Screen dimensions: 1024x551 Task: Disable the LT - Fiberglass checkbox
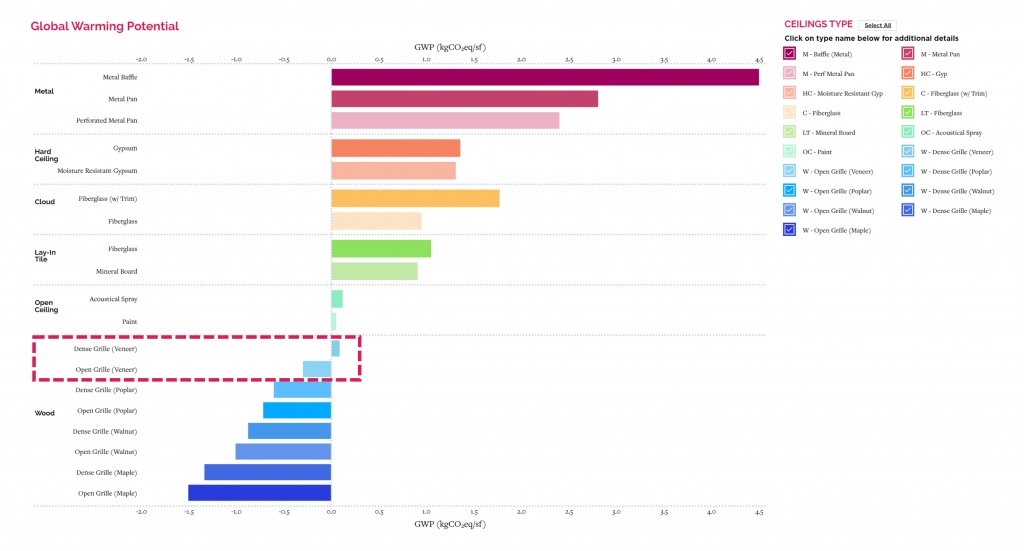coord(908,112)
